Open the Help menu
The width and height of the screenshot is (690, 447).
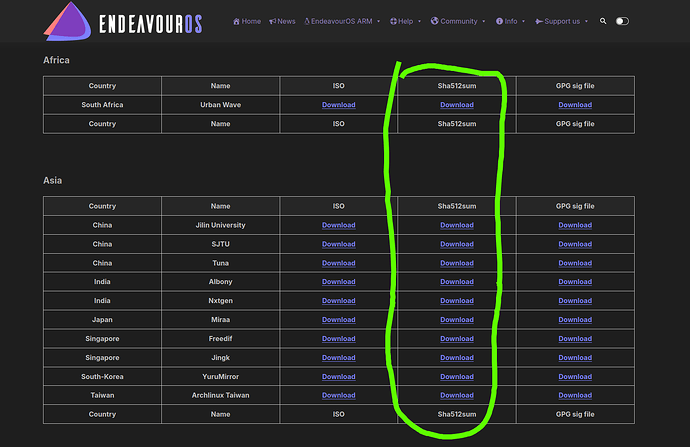point(401,21)
